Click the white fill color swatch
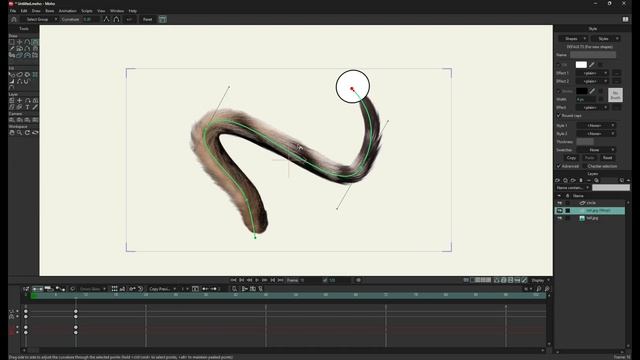 coord(581,65)
